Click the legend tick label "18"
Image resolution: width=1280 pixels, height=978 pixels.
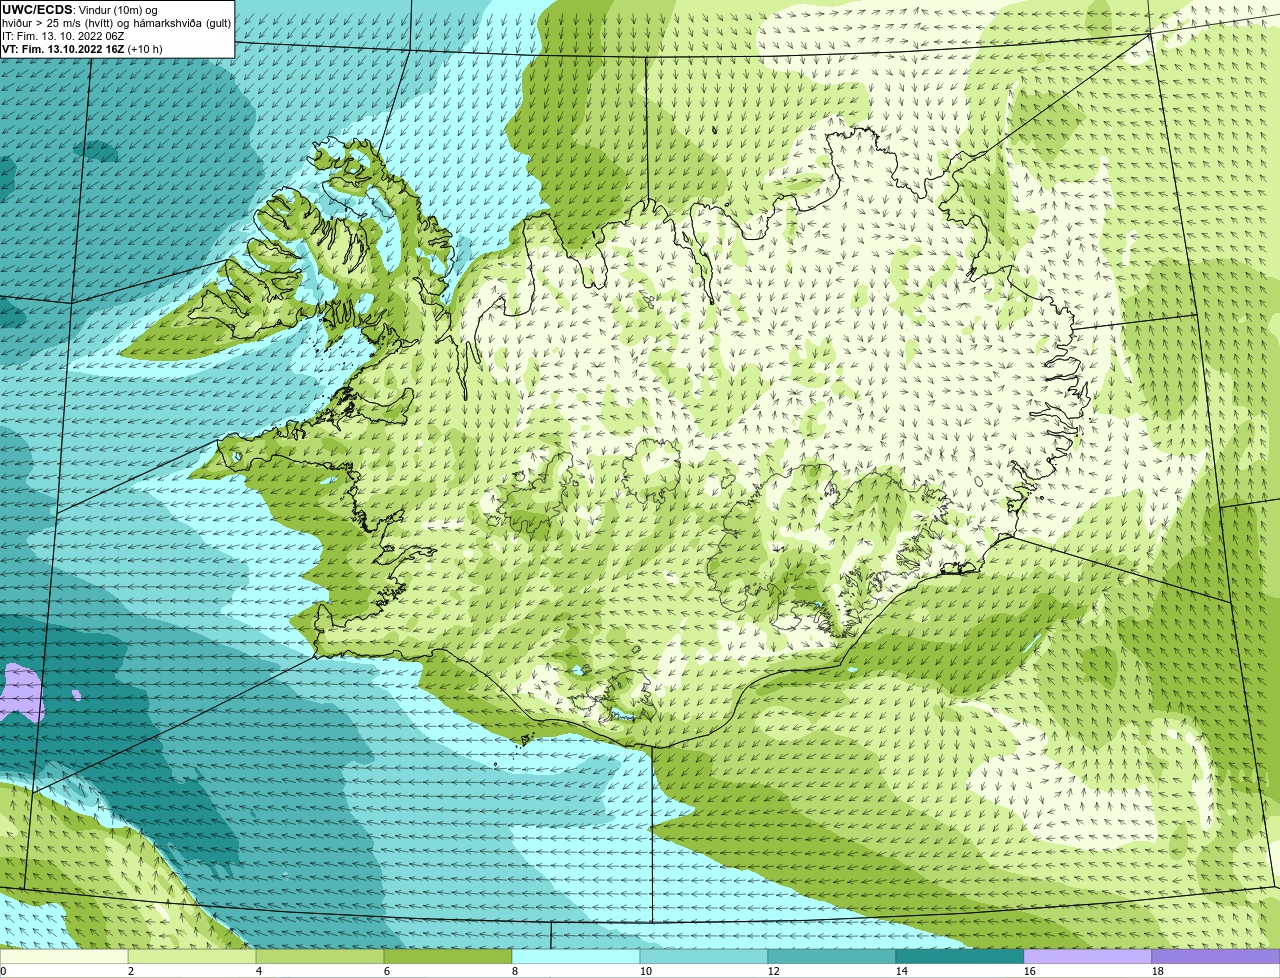1158,971
